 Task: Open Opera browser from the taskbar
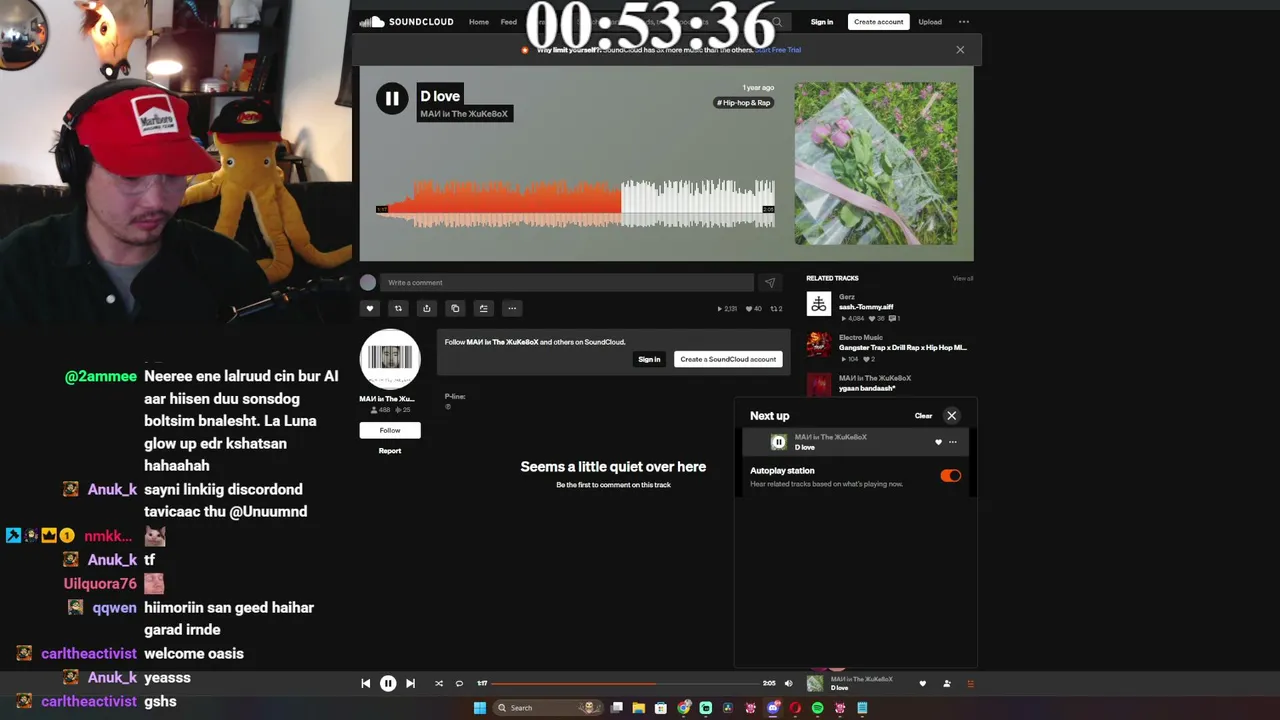(x=795, y=708)
